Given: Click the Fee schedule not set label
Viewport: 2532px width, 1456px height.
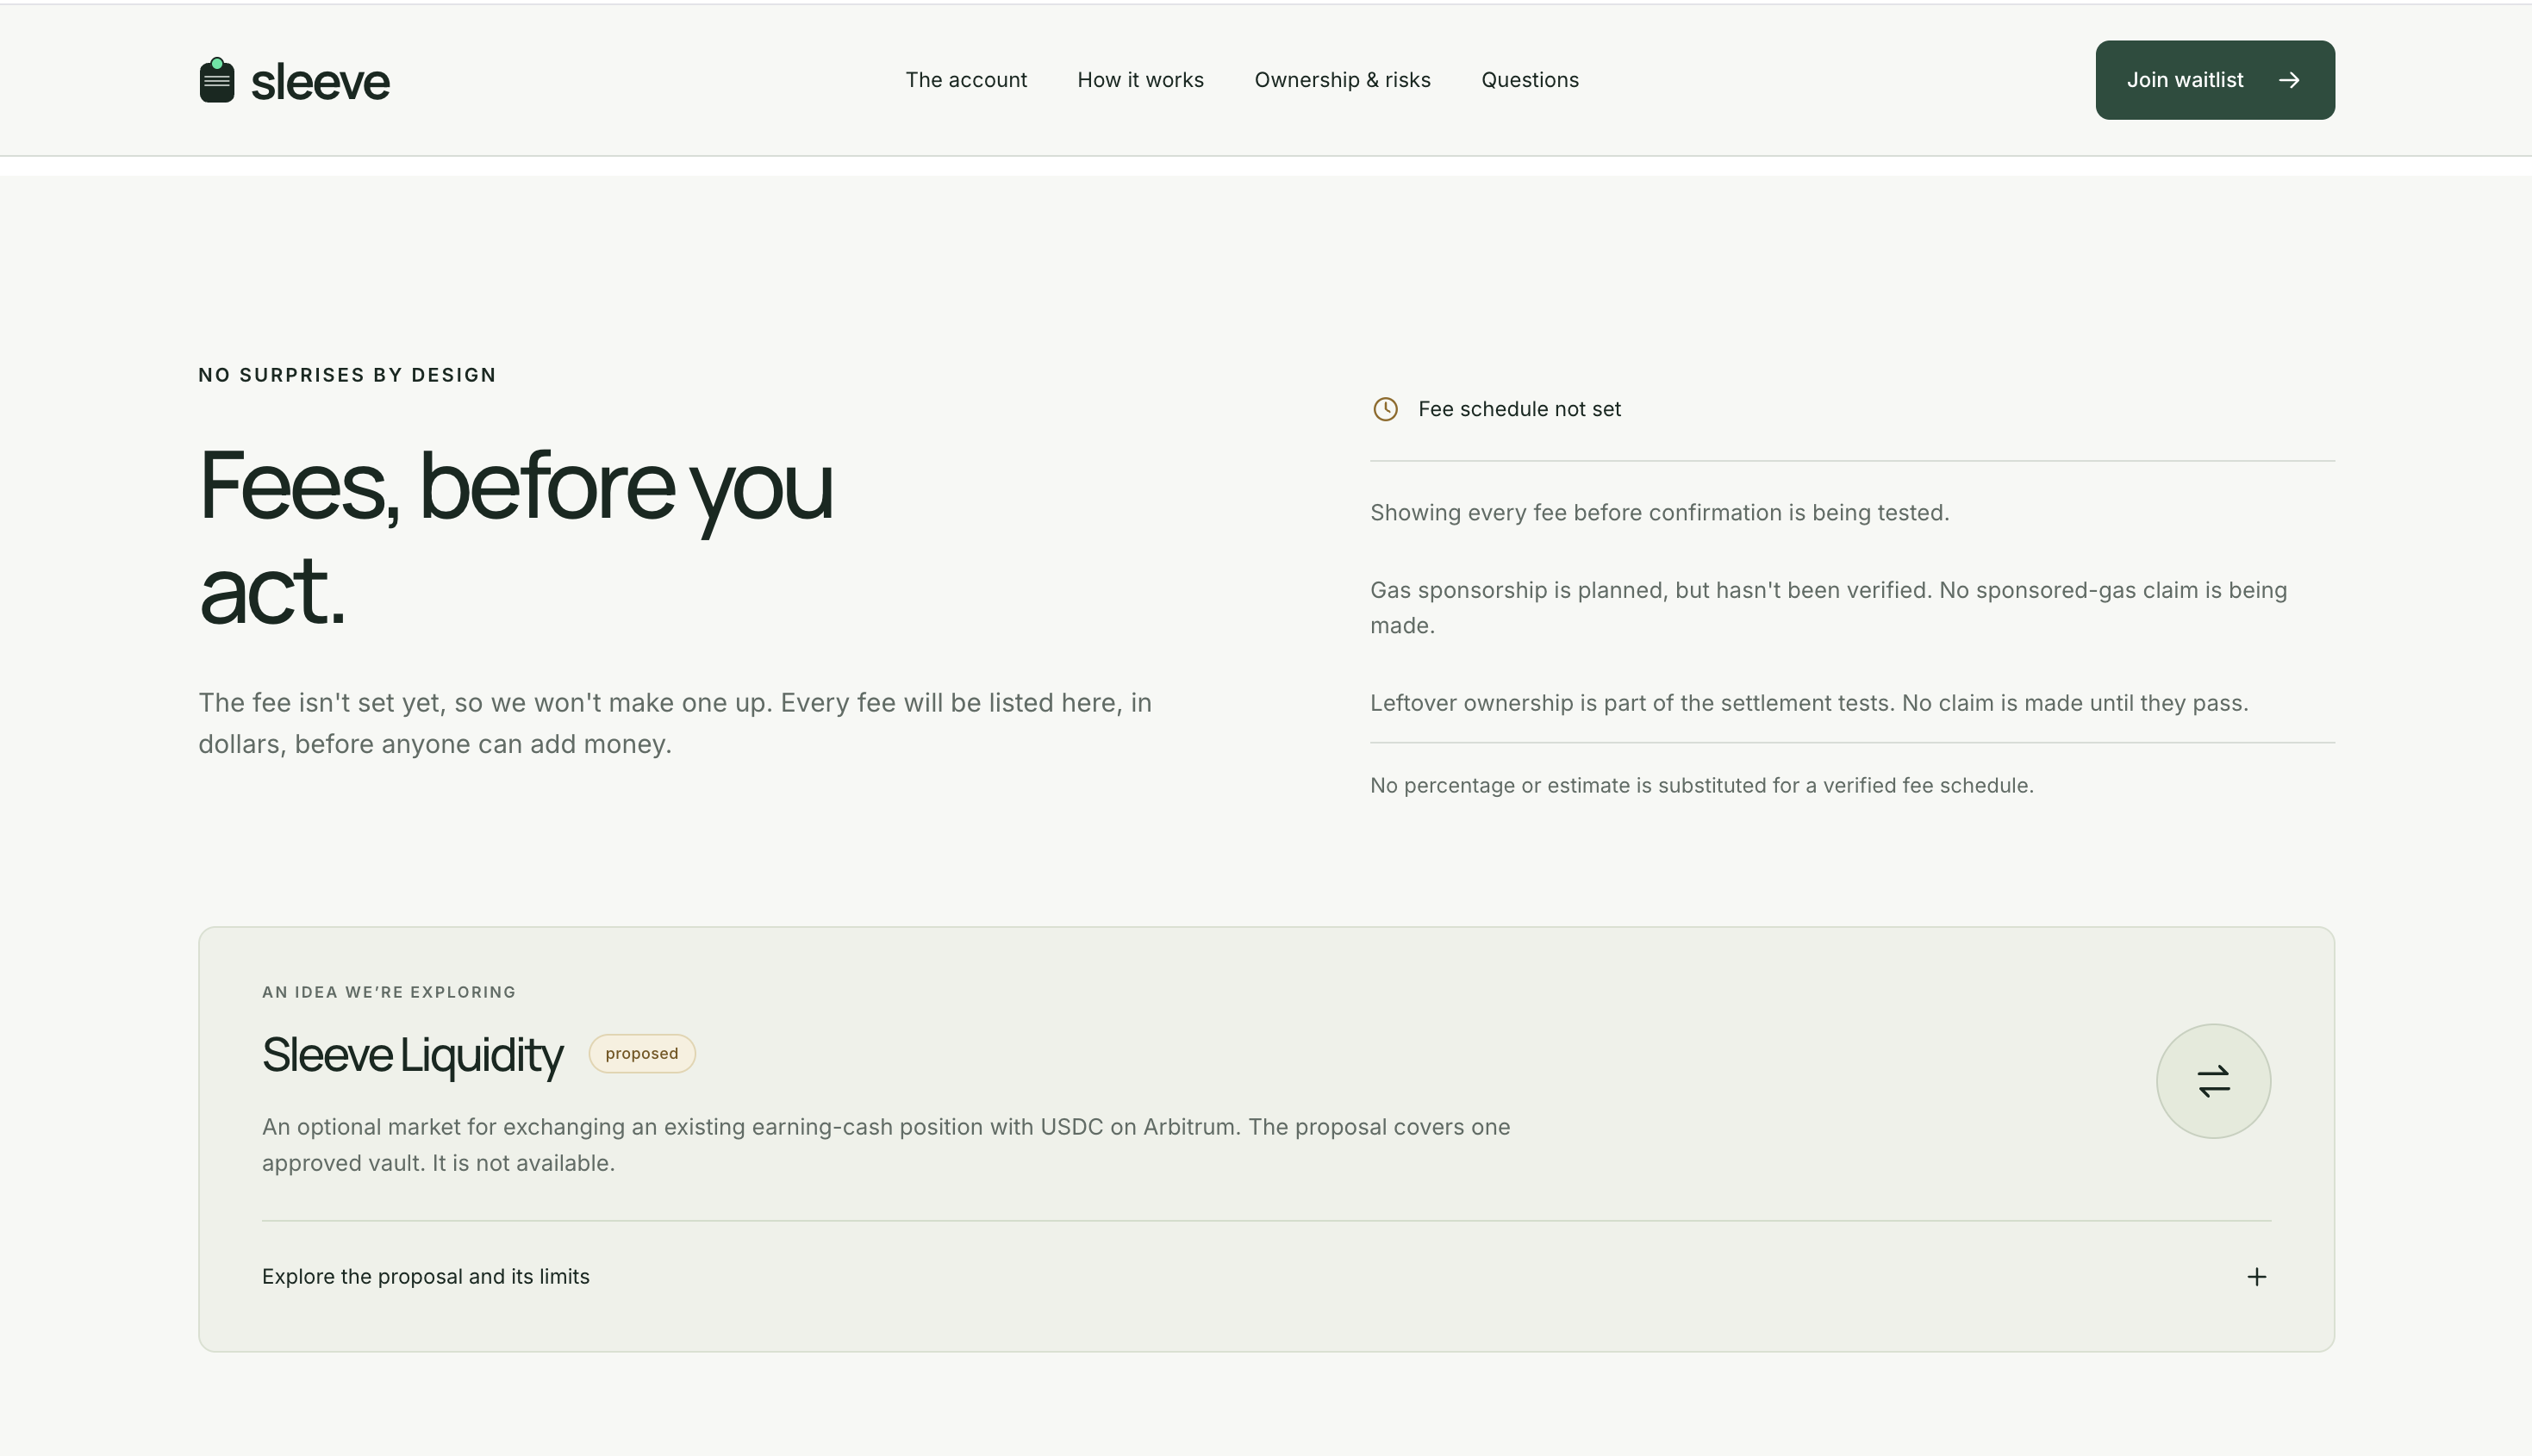Looking at the screenshot, I should point(1519,409).
